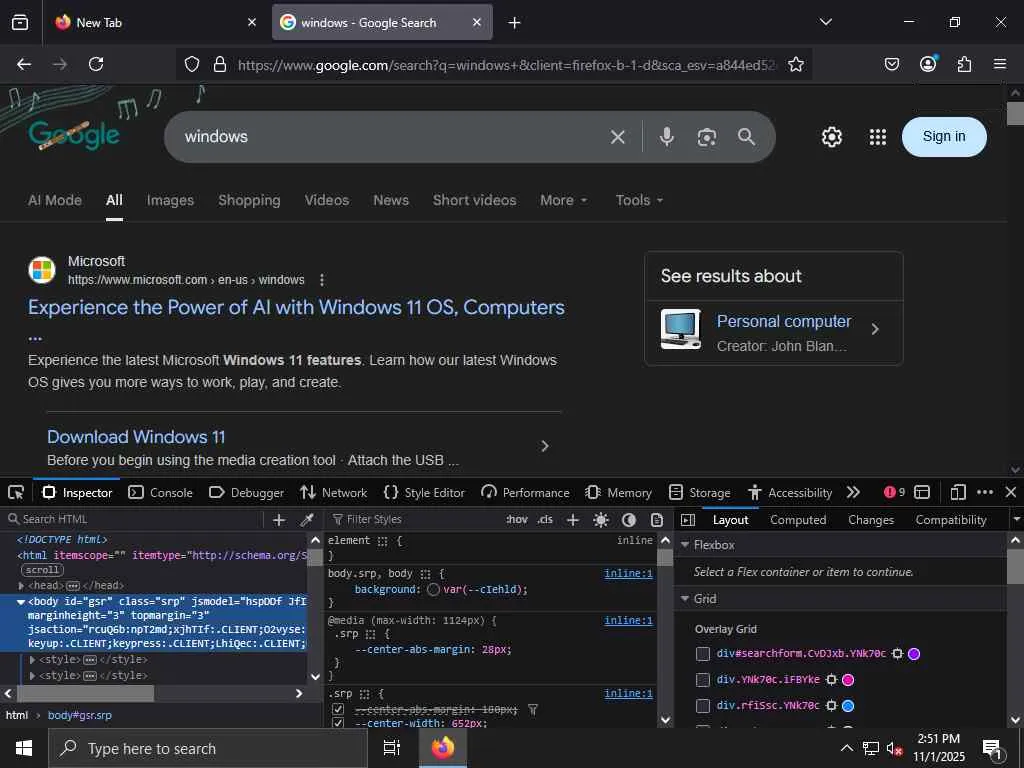Open inline:1 source for body.srp rule
The width and height of the screenshot is (1024, 768).
point(628,573)
